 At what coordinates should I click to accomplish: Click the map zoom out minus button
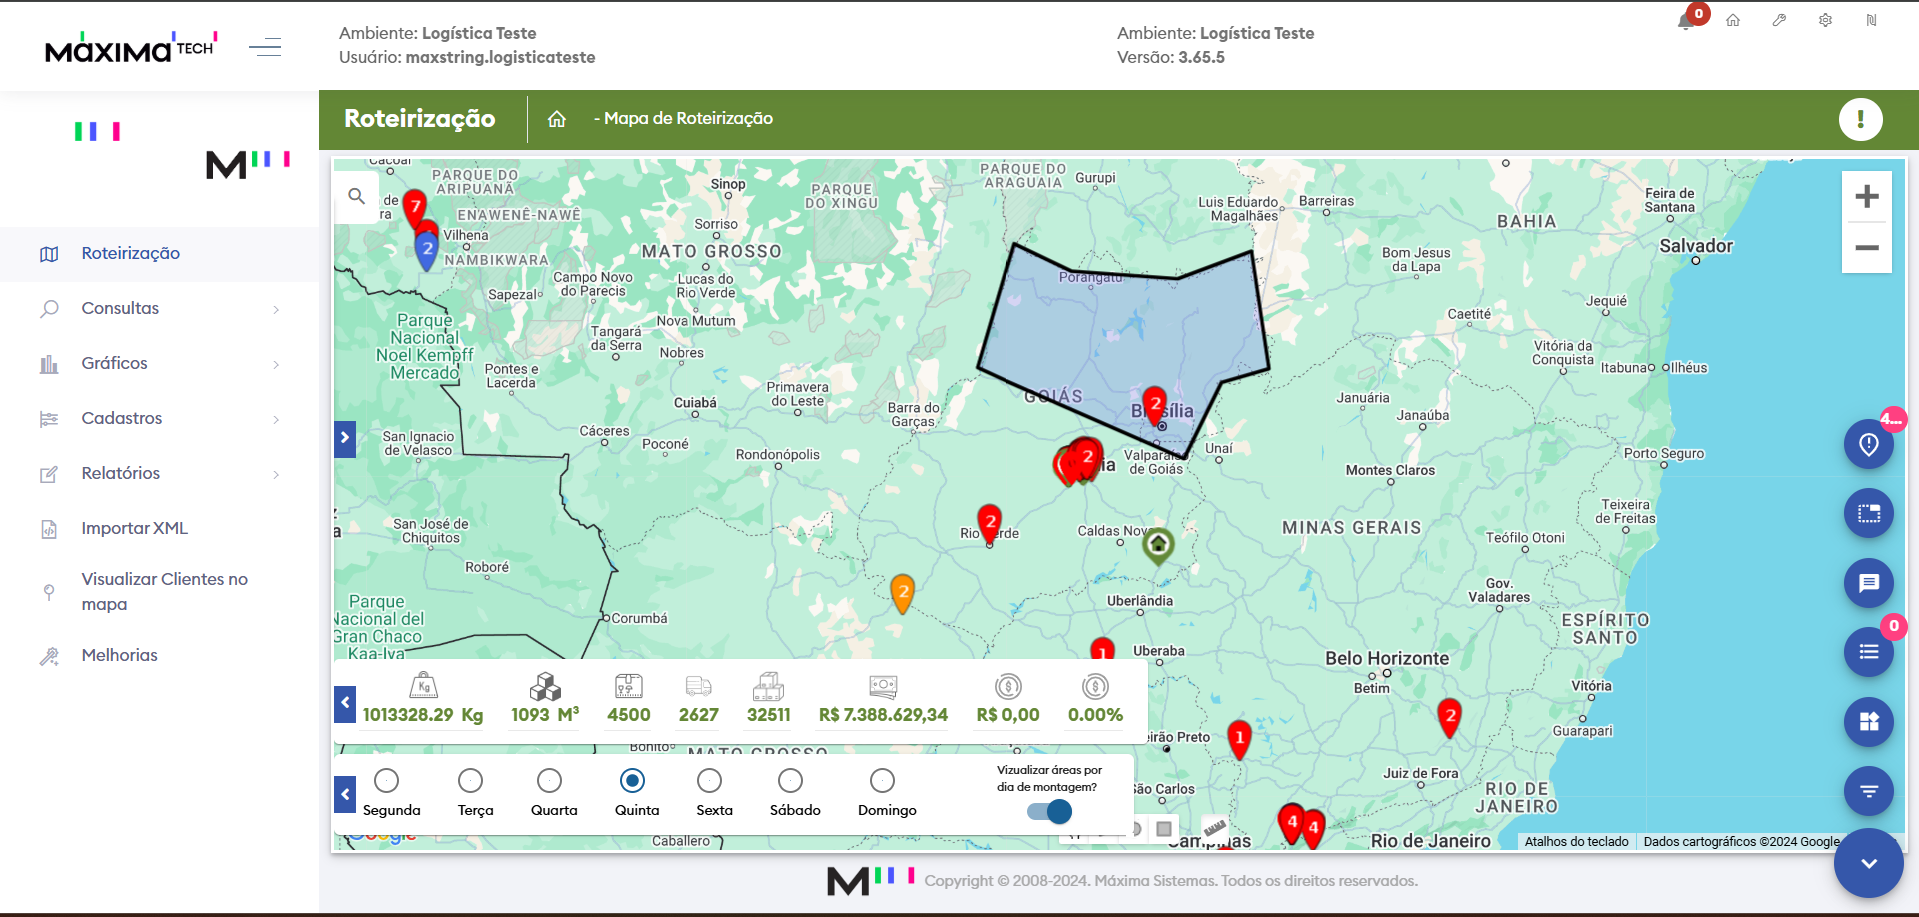click(1866, 248)
